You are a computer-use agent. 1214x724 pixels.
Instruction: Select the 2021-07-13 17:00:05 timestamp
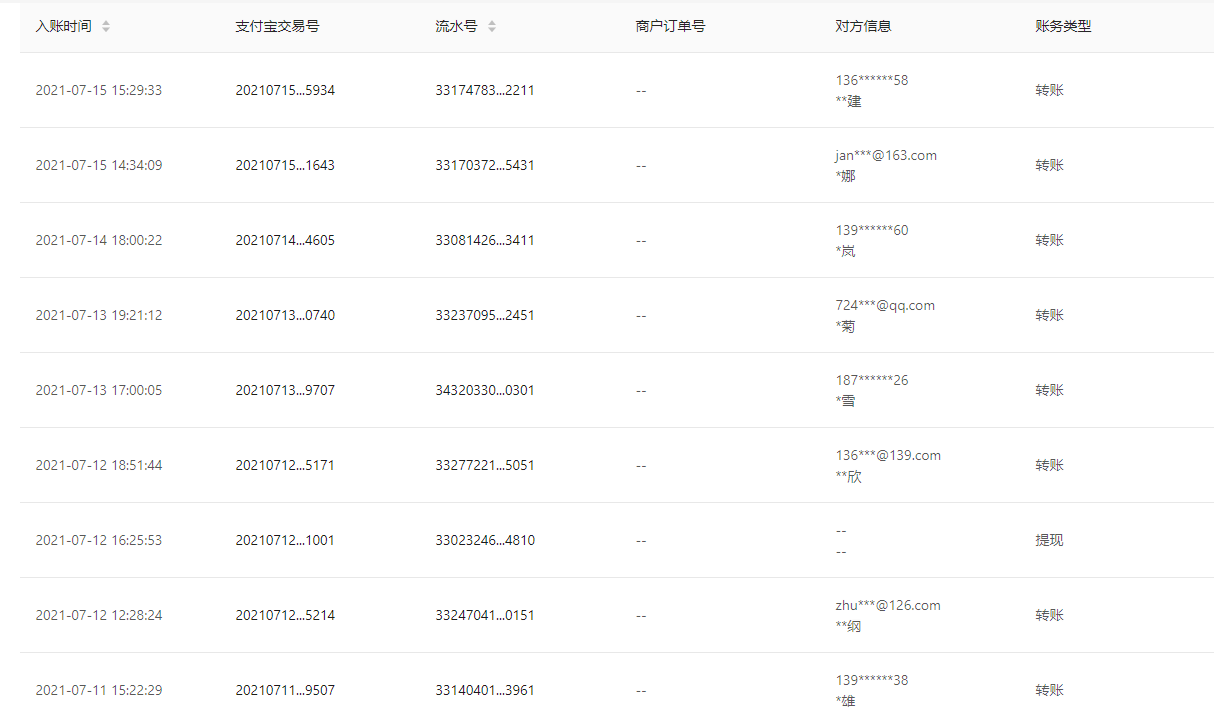tap(98, 390)
